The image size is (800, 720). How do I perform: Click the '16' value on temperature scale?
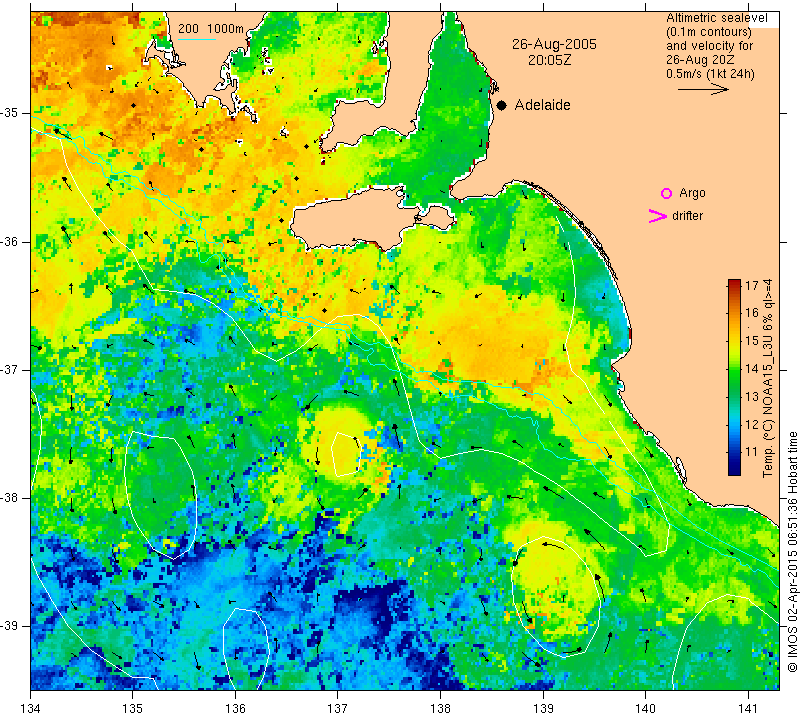(x=752, y=313)
